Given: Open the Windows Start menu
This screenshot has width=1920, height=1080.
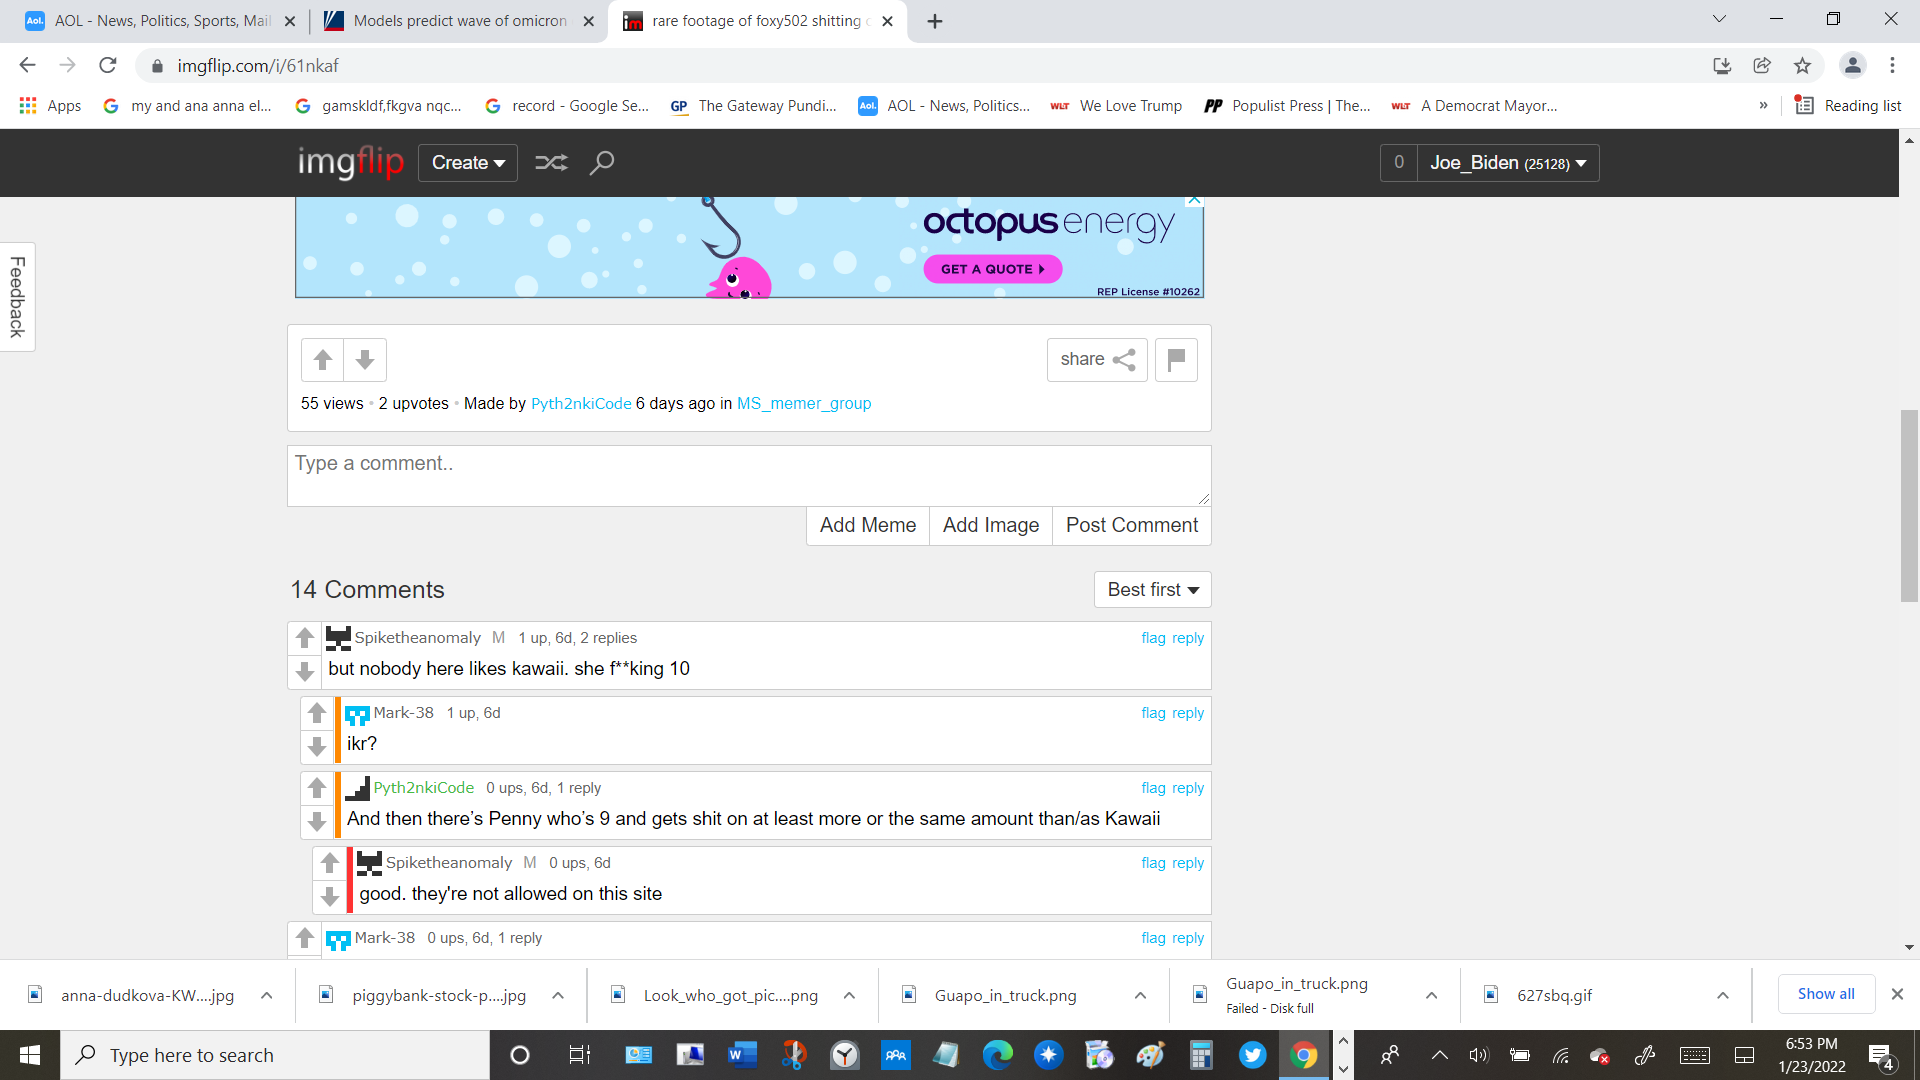Looking at the screenshot, I should pos(30,1055).
